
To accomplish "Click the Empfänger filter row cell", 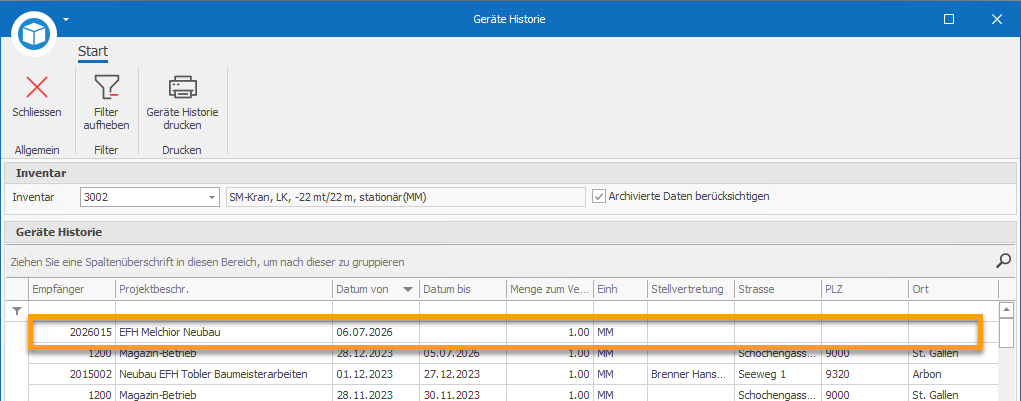I will click(72, 311).
